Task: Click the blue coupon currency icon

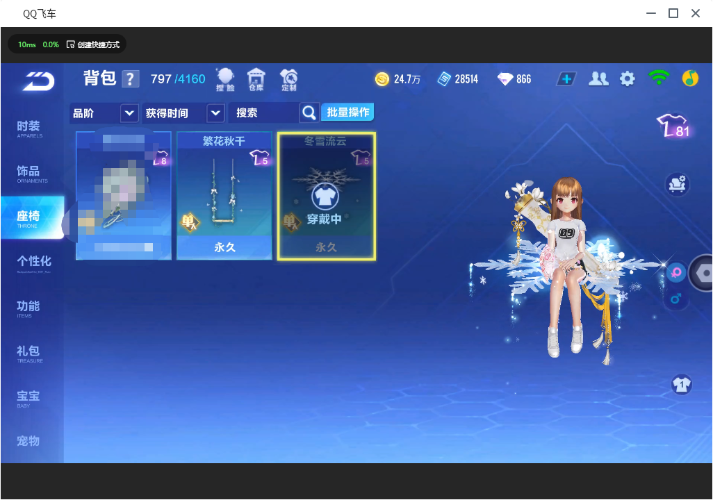Action: pos(444,79)
